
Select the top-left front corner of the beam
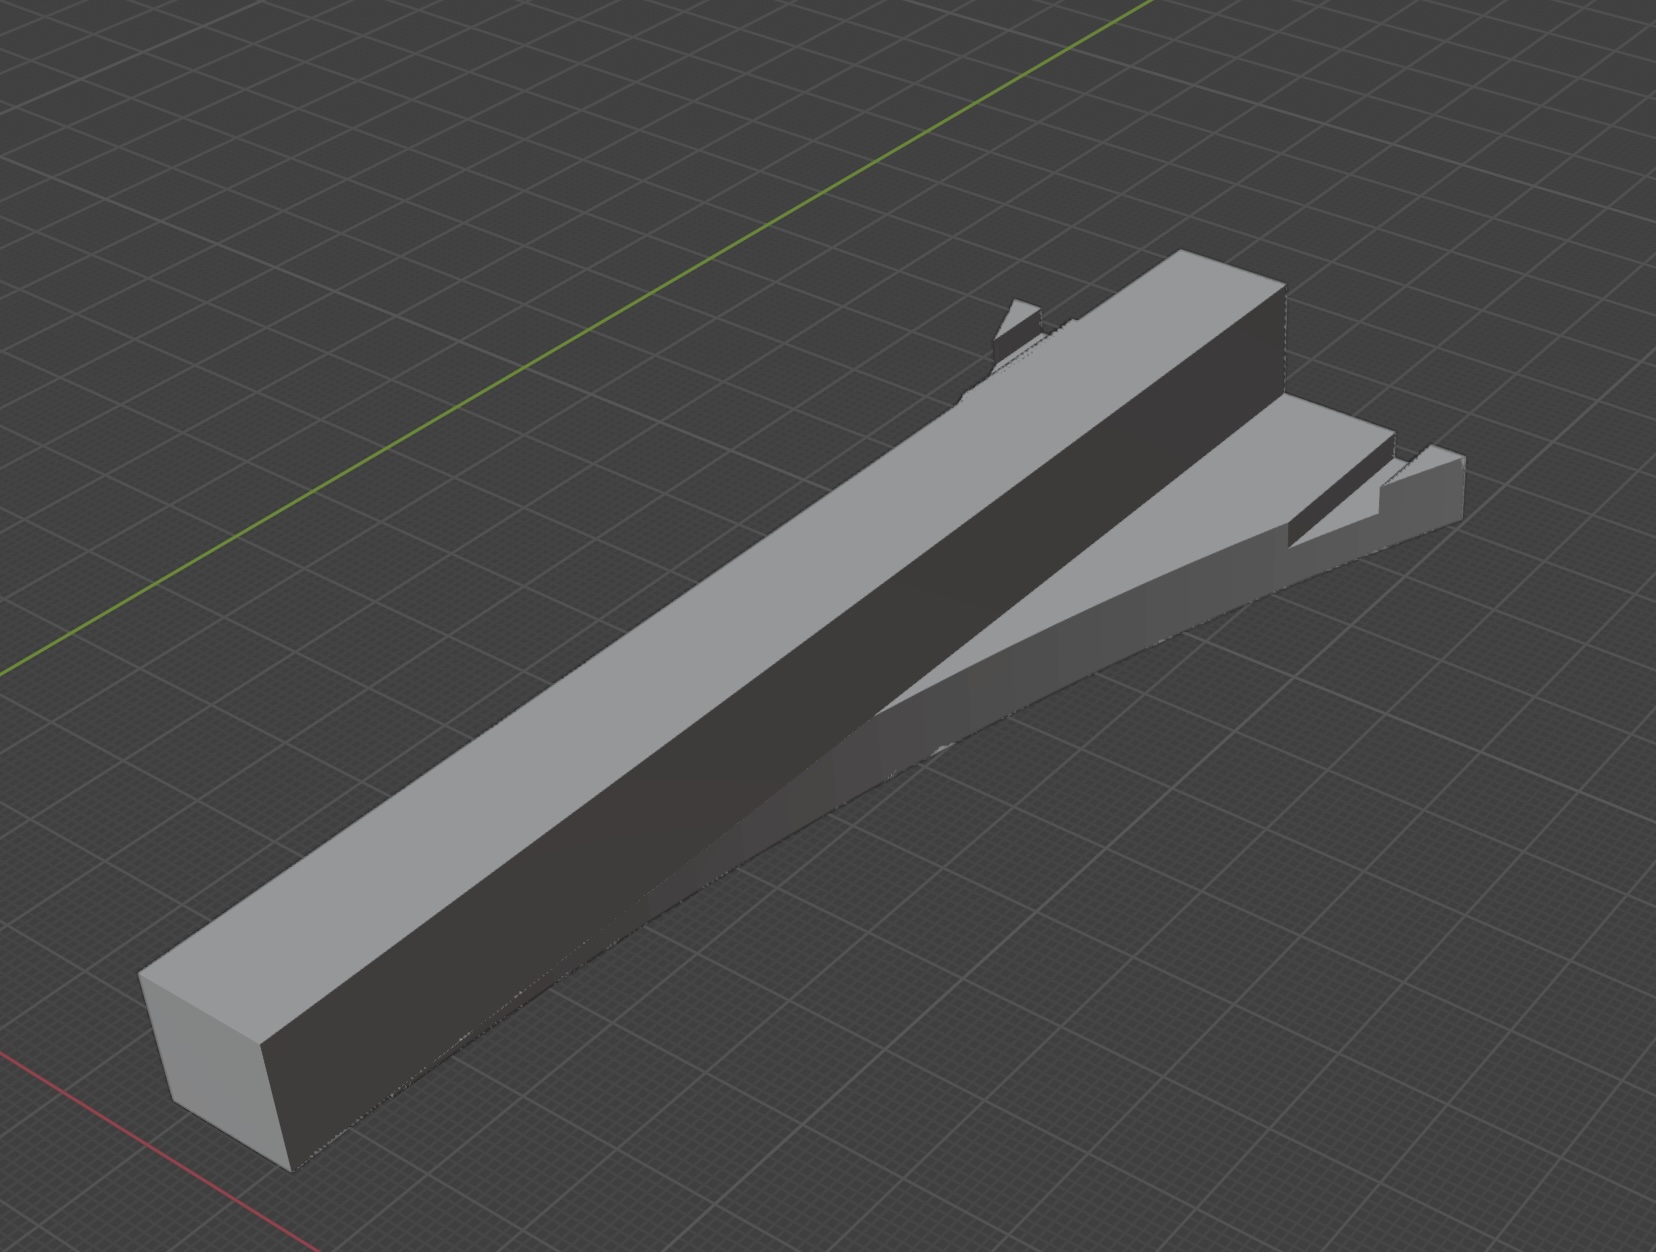click(x=140, y=977)
